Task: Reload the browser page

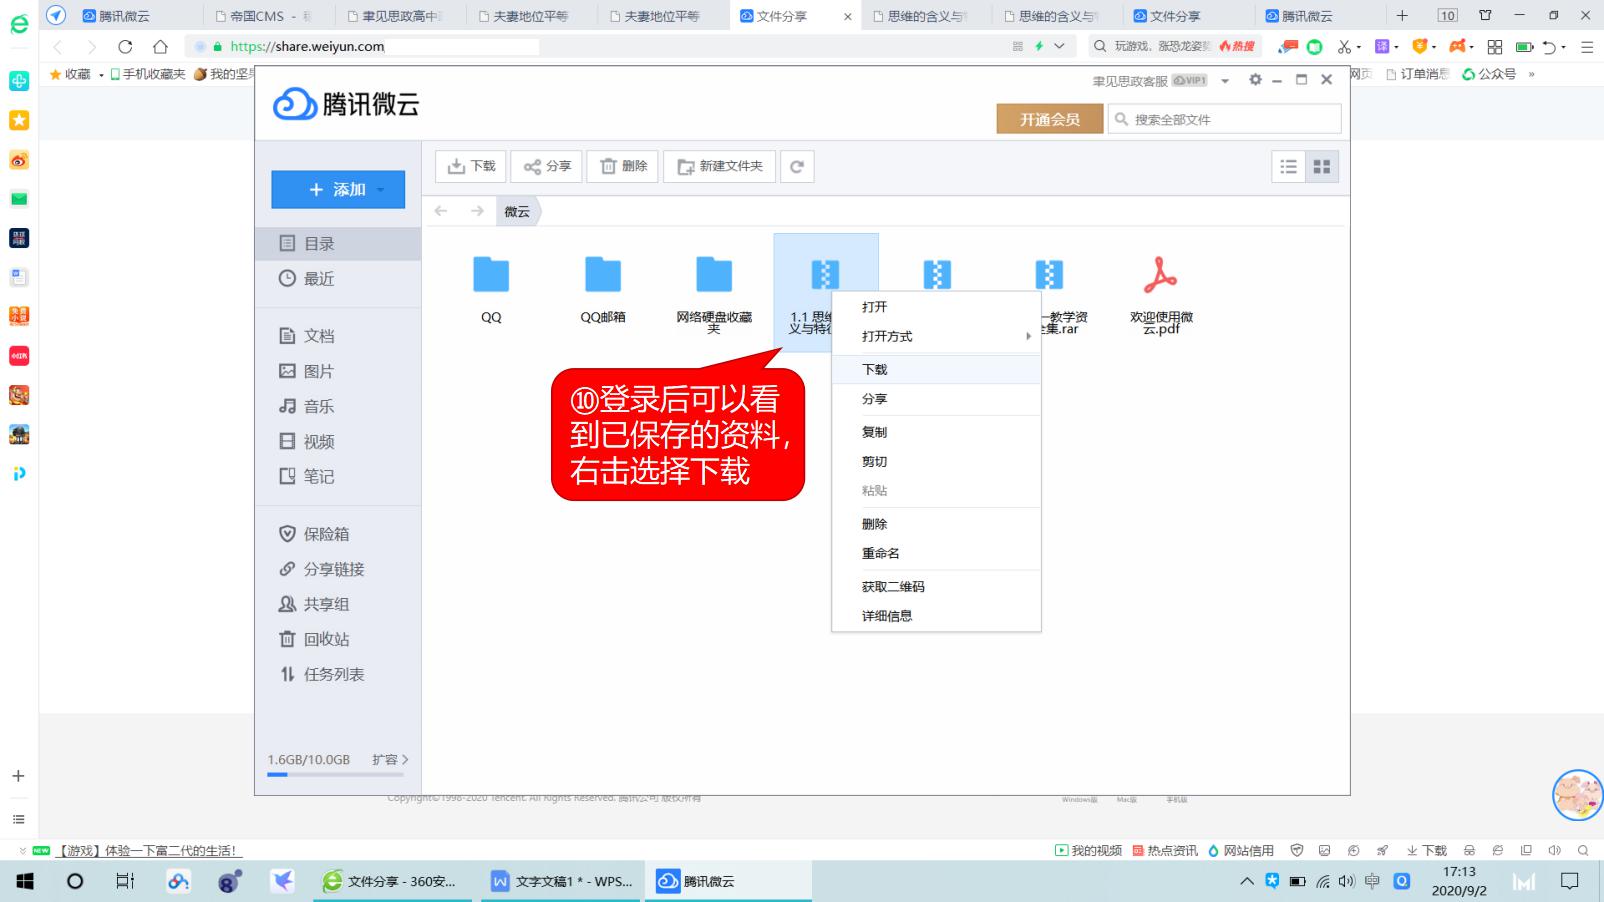Action: click(125, 46)
